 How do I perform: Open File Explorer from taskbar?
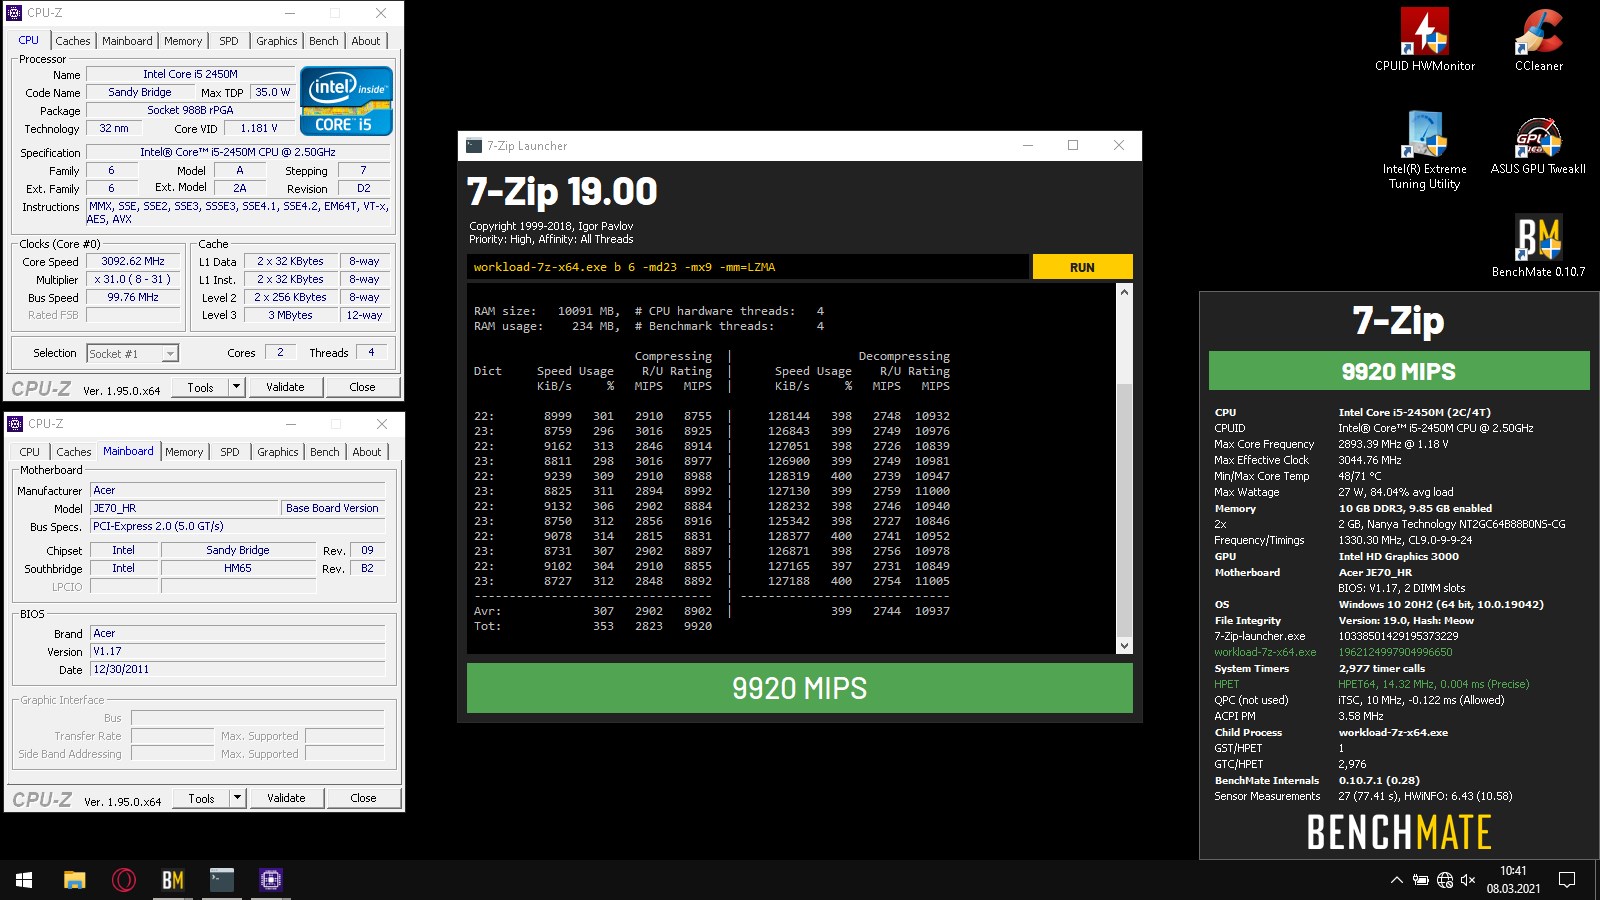coord(74,880)
